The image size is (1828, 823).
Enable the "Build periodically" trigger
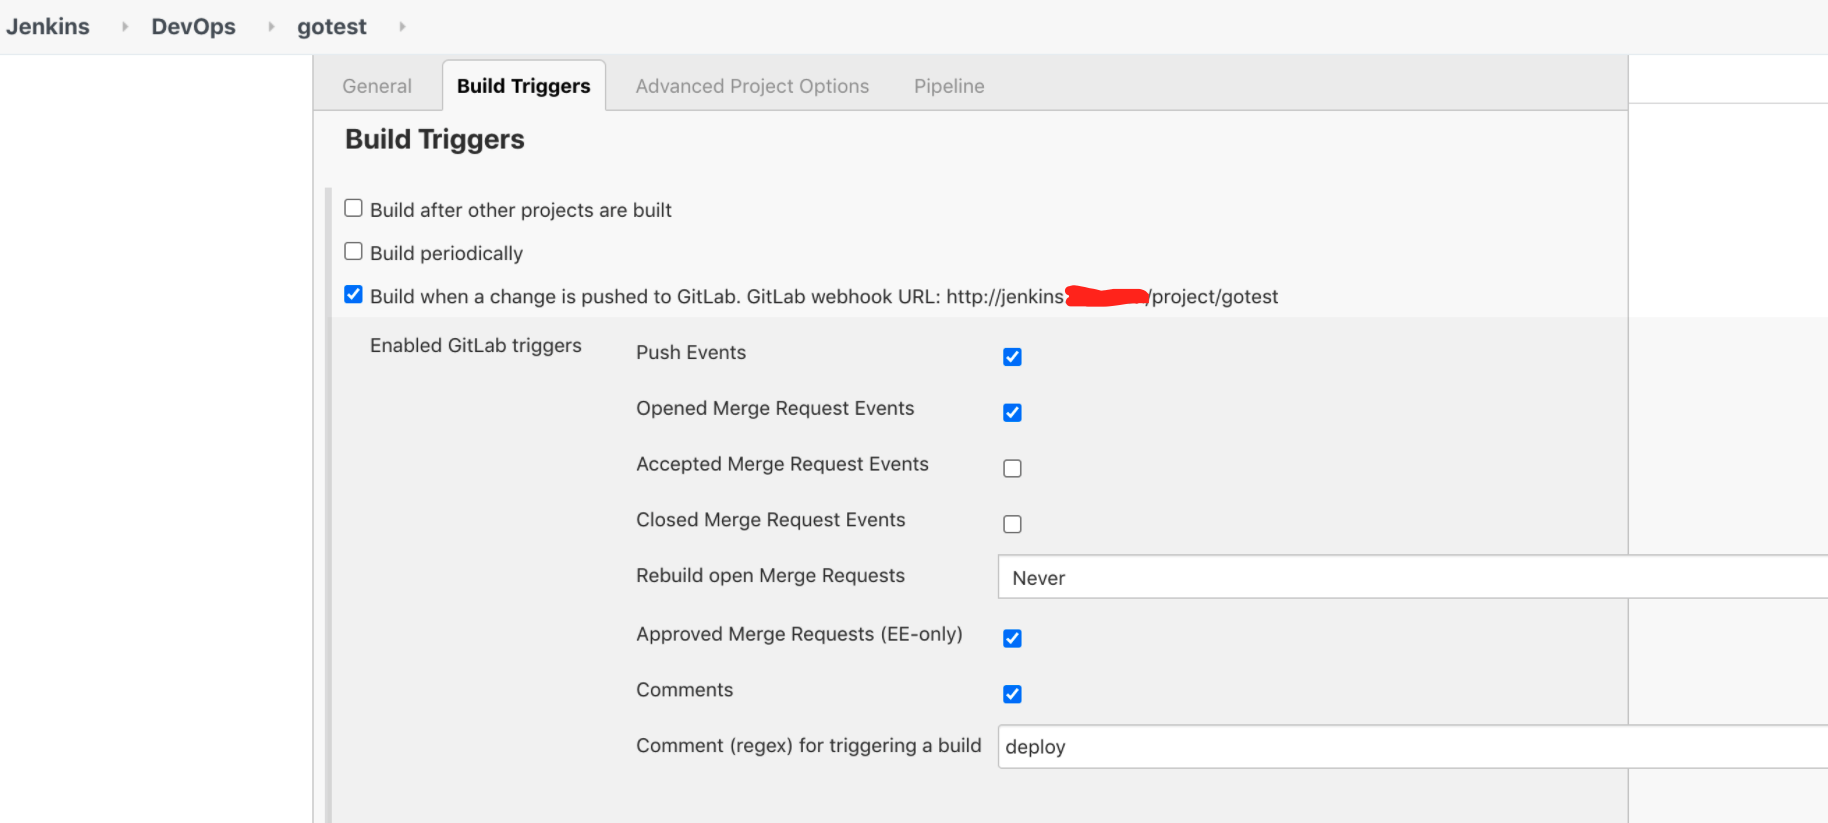[x=353, y=251]
